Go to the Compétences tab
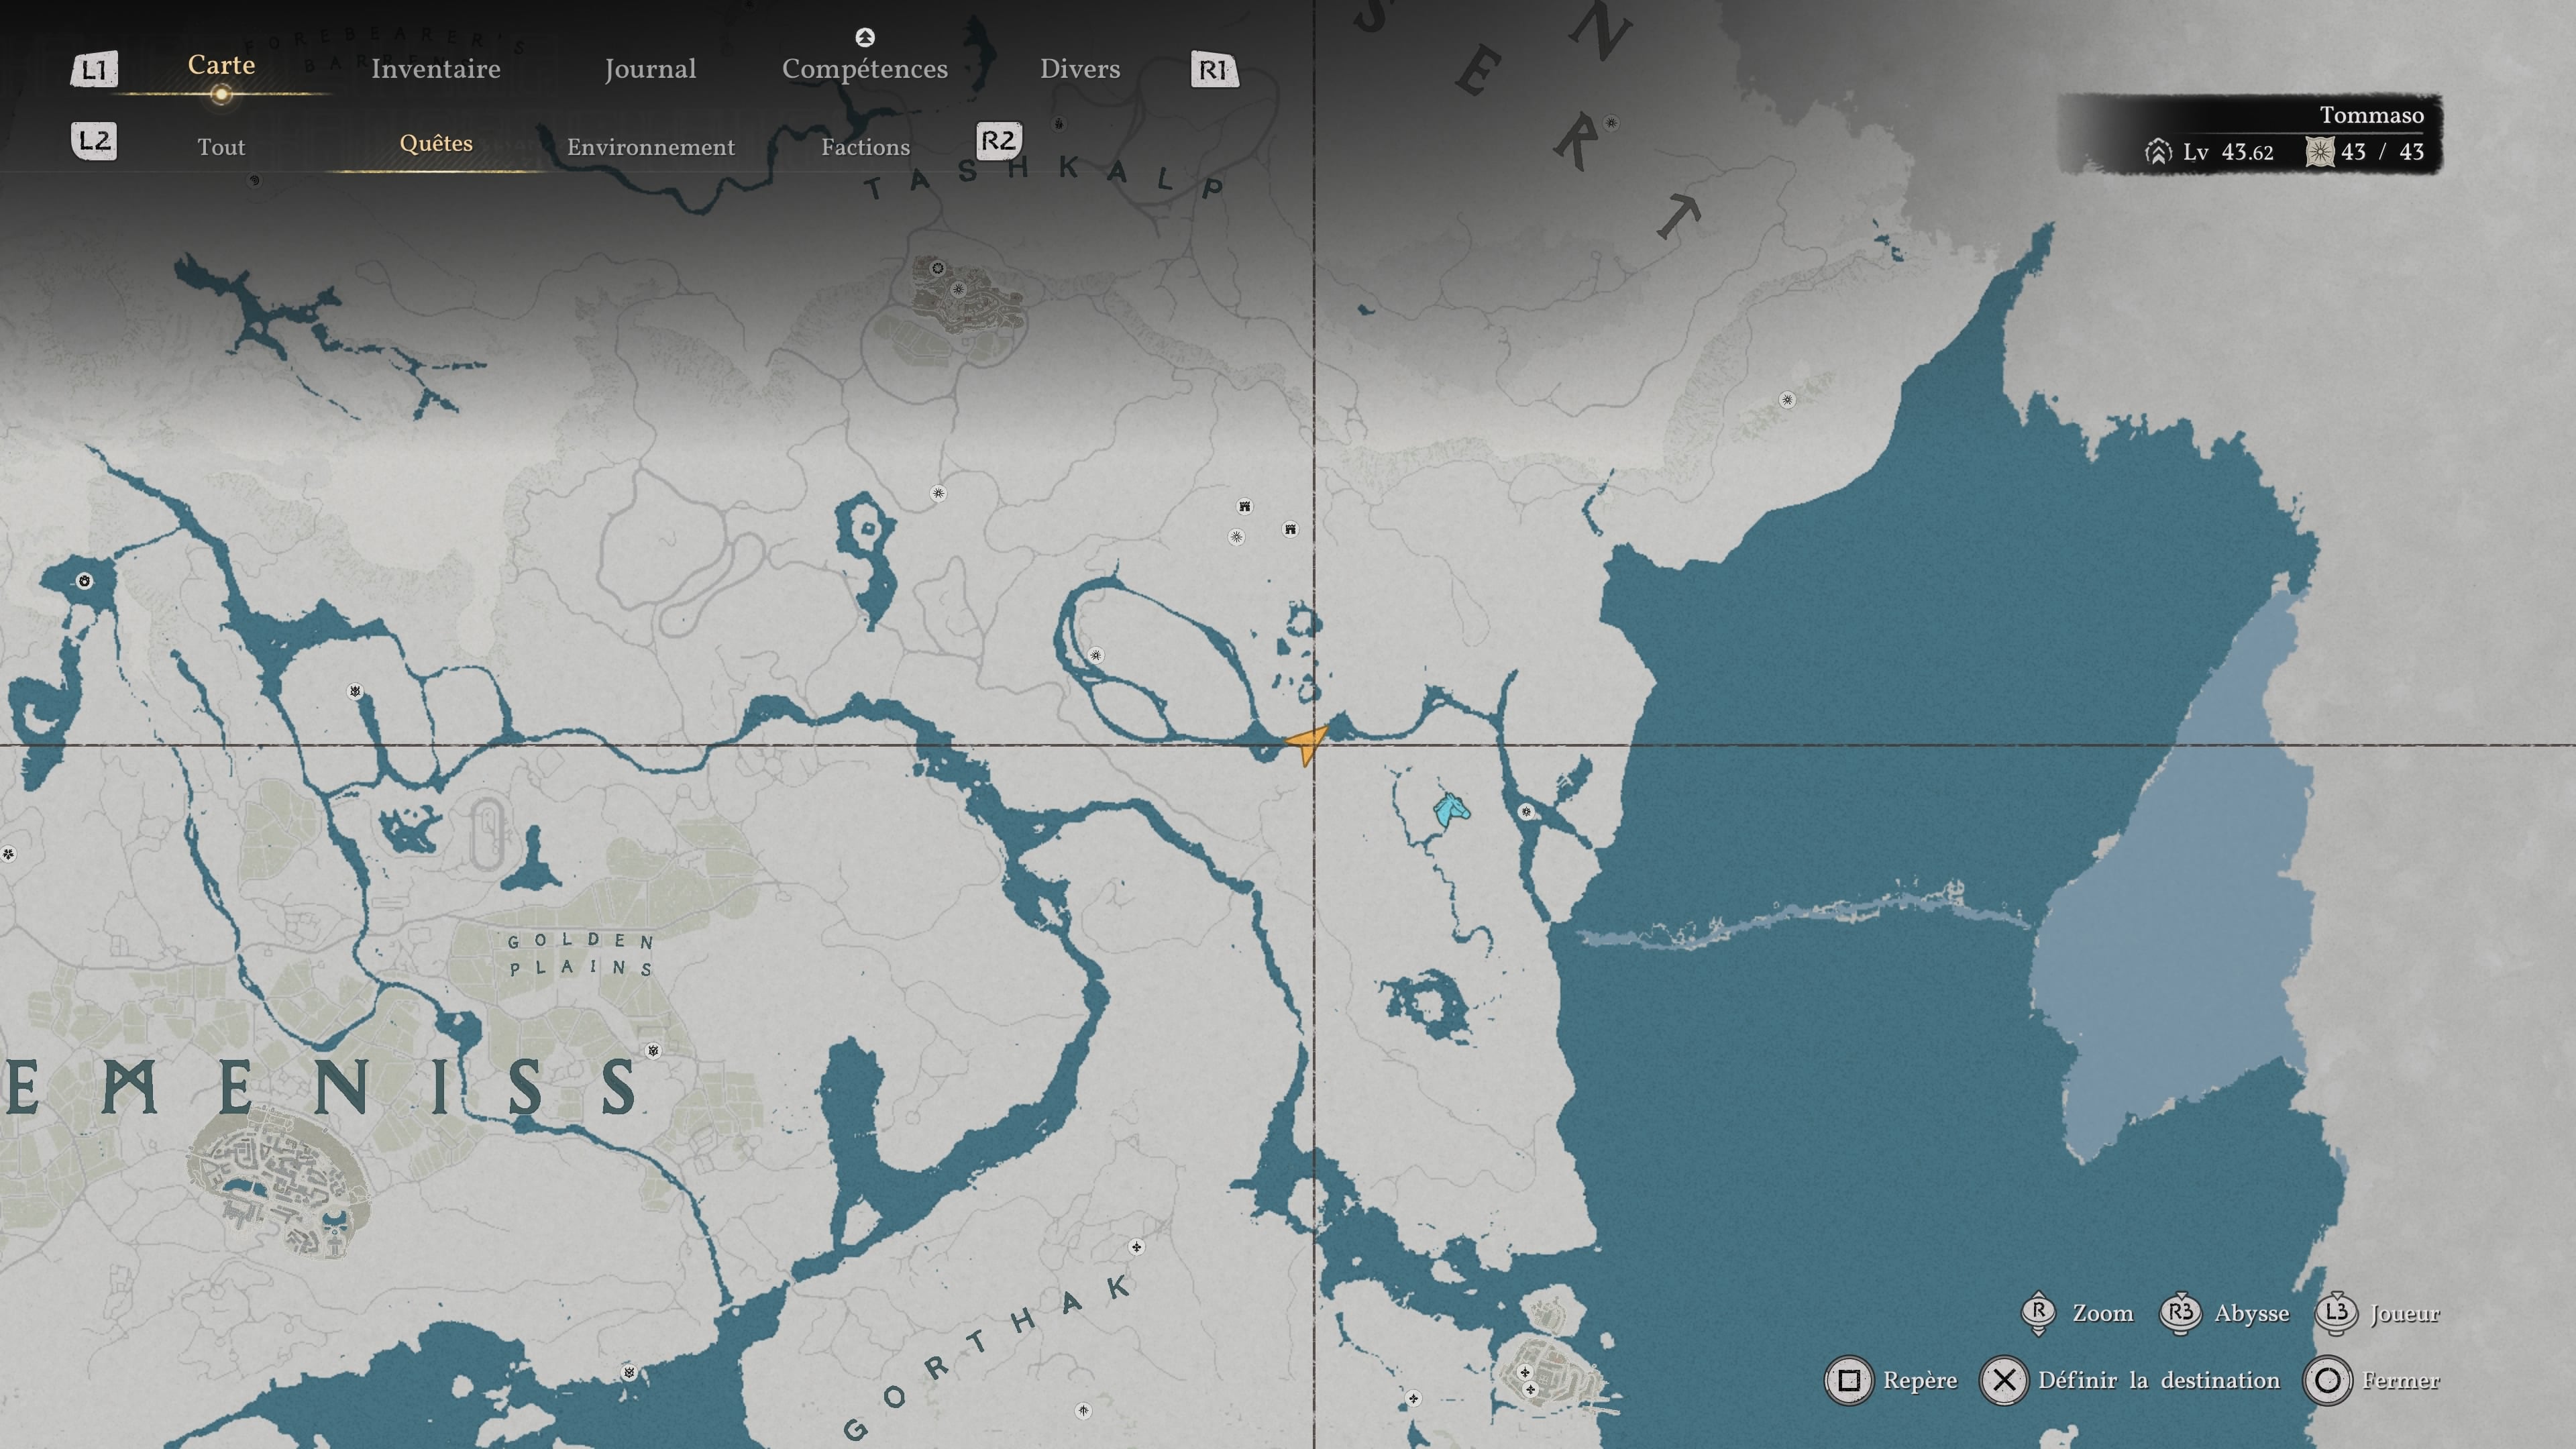The width and height of the screenshot is (2576, 1449). pos(865,69)
